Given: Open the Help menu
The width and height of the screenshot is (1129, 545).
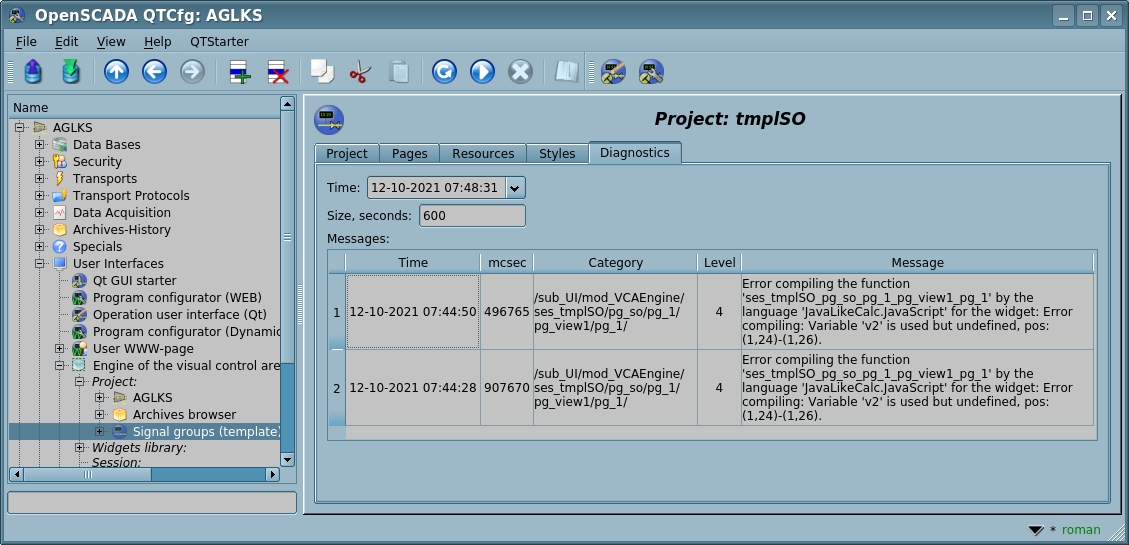Looking at the screenshot, I should pyautogui.click(x=158, y=42).
